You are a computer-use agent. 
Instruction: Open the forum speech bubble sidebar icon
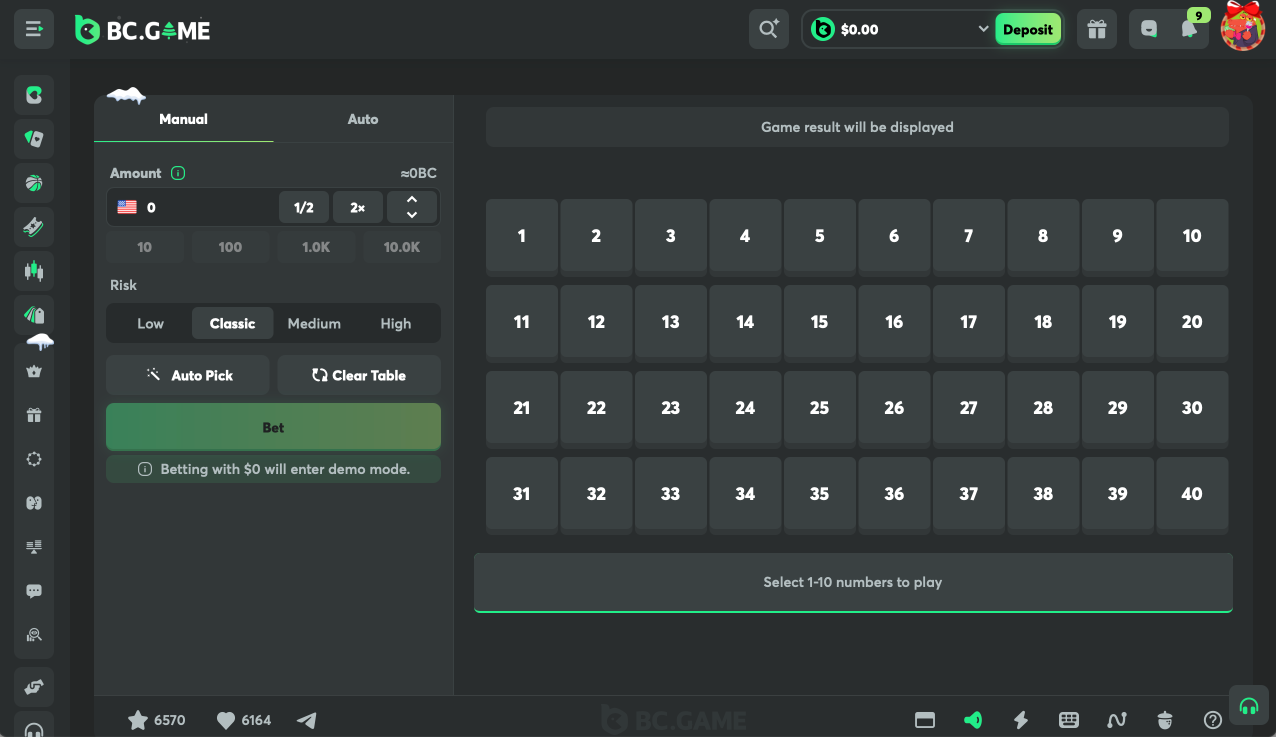pos(34,591)
